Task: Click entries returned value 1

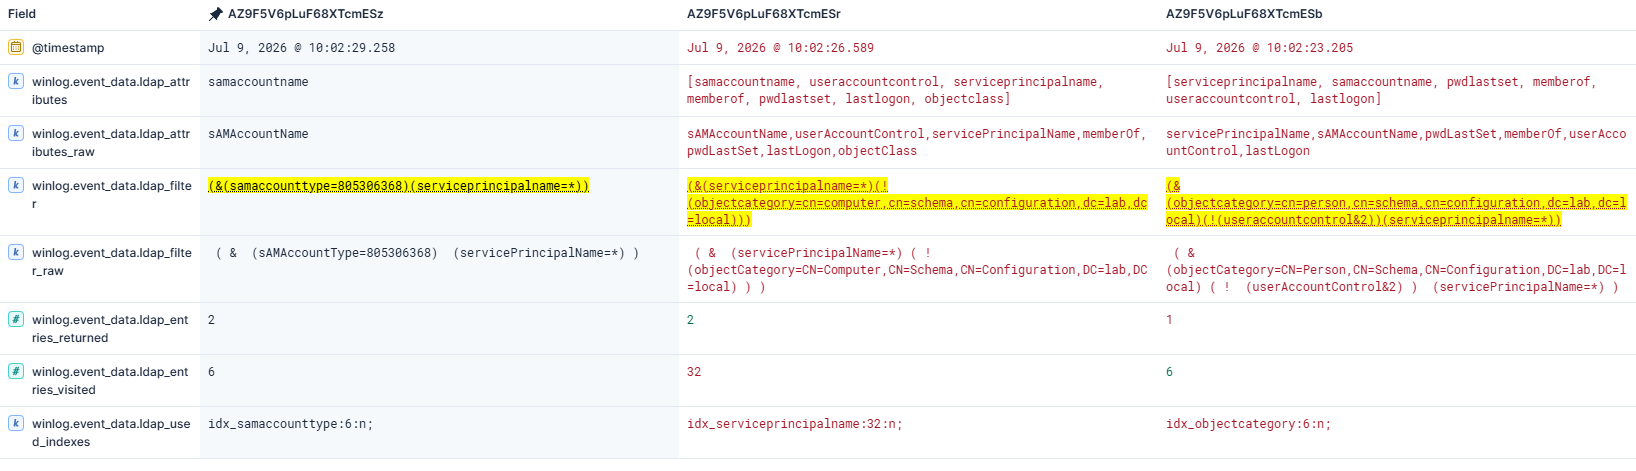Action: [x=1169, y=320]
